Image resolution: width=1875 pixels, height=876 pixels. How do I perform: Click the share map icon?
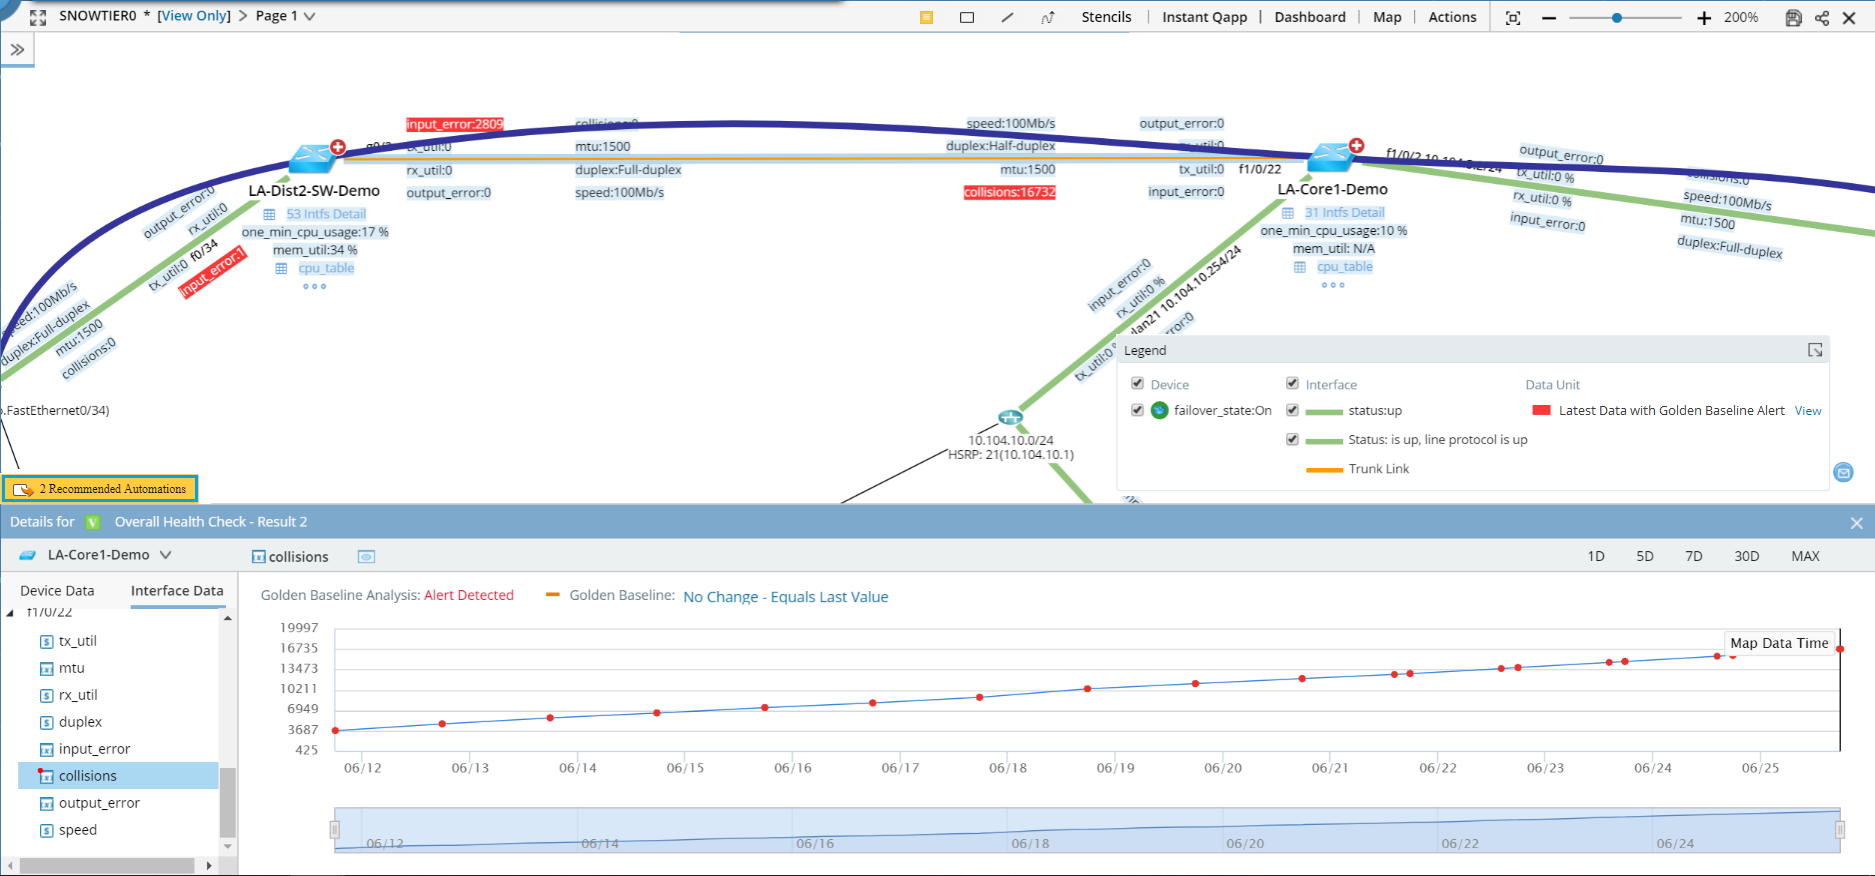point(1821,18)
